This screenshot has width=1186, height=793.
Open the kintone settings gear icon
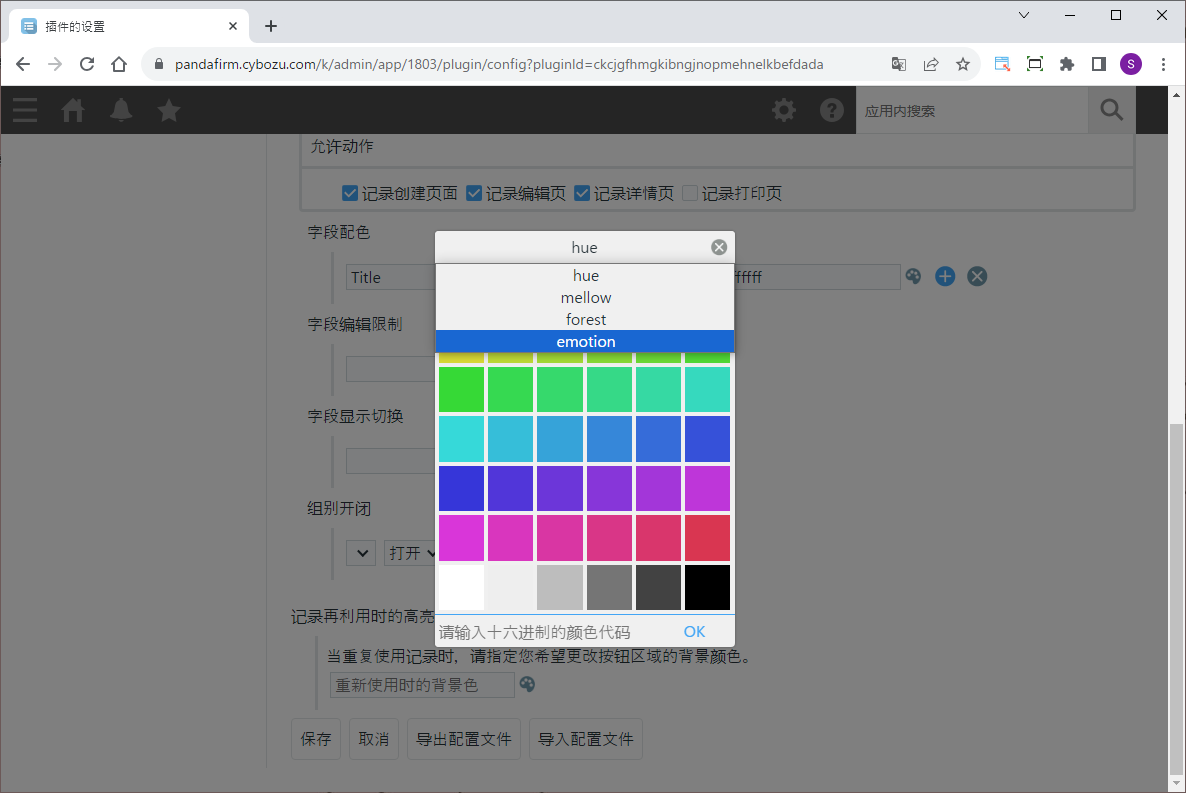[784, 110]
